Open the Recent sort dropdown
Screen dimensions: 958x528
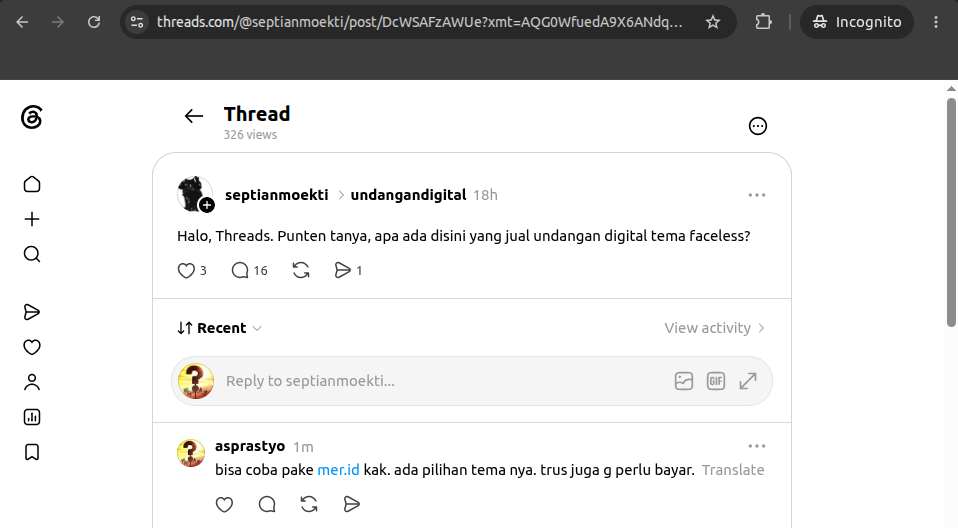[219, 328]
